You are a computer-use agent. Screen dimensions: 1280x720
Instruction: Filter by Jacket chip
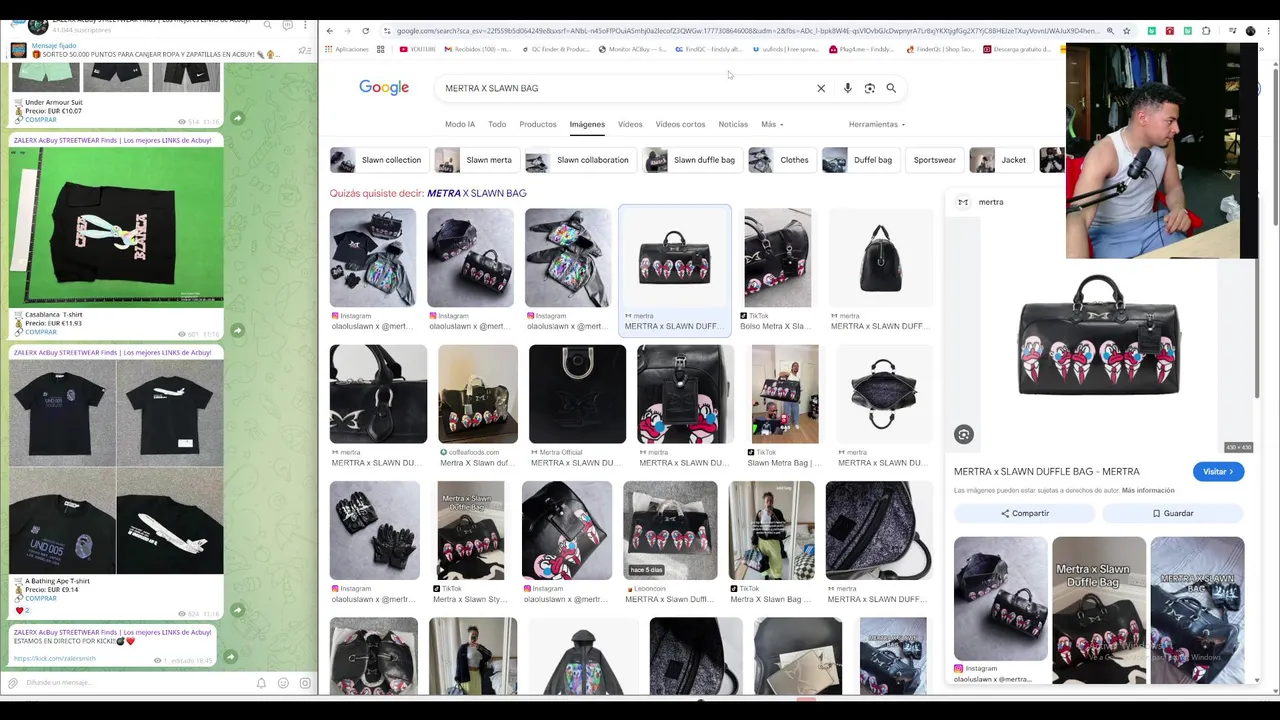[1000, 160]
